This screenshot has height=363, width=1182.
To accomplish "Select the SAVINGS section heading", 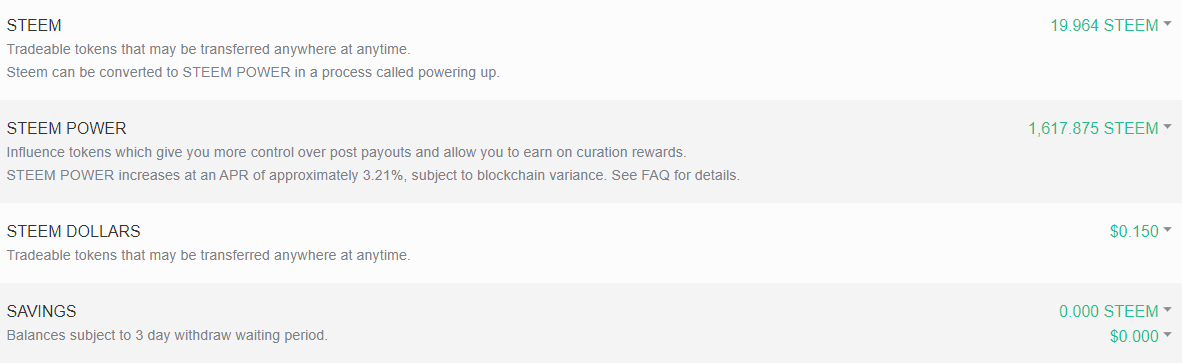I will (x=41, y=311).
